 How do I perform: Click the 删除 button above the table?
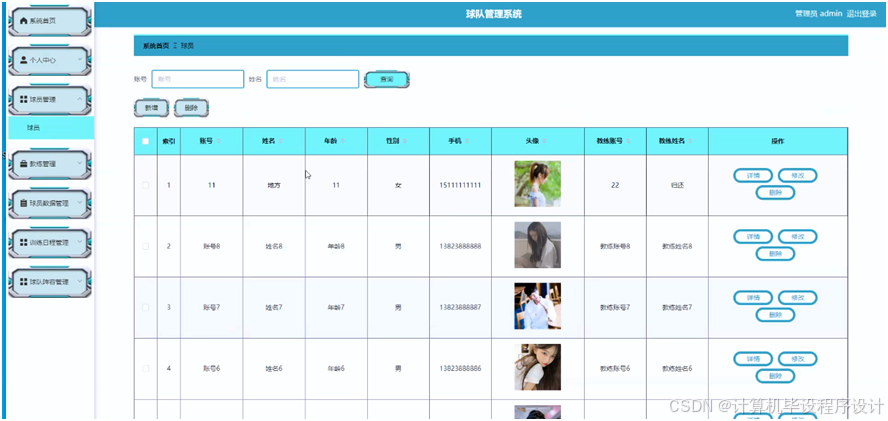point(191,108)
